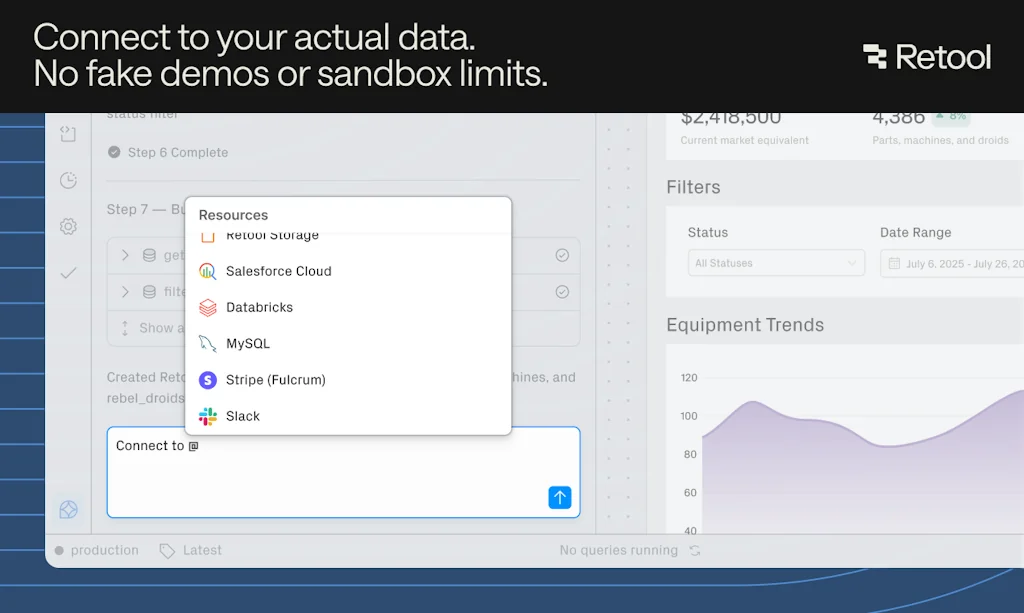This screenshot has width=1024, height=613.
Task: Open the query history clock icon in sidebar
Action: (69, 180)
